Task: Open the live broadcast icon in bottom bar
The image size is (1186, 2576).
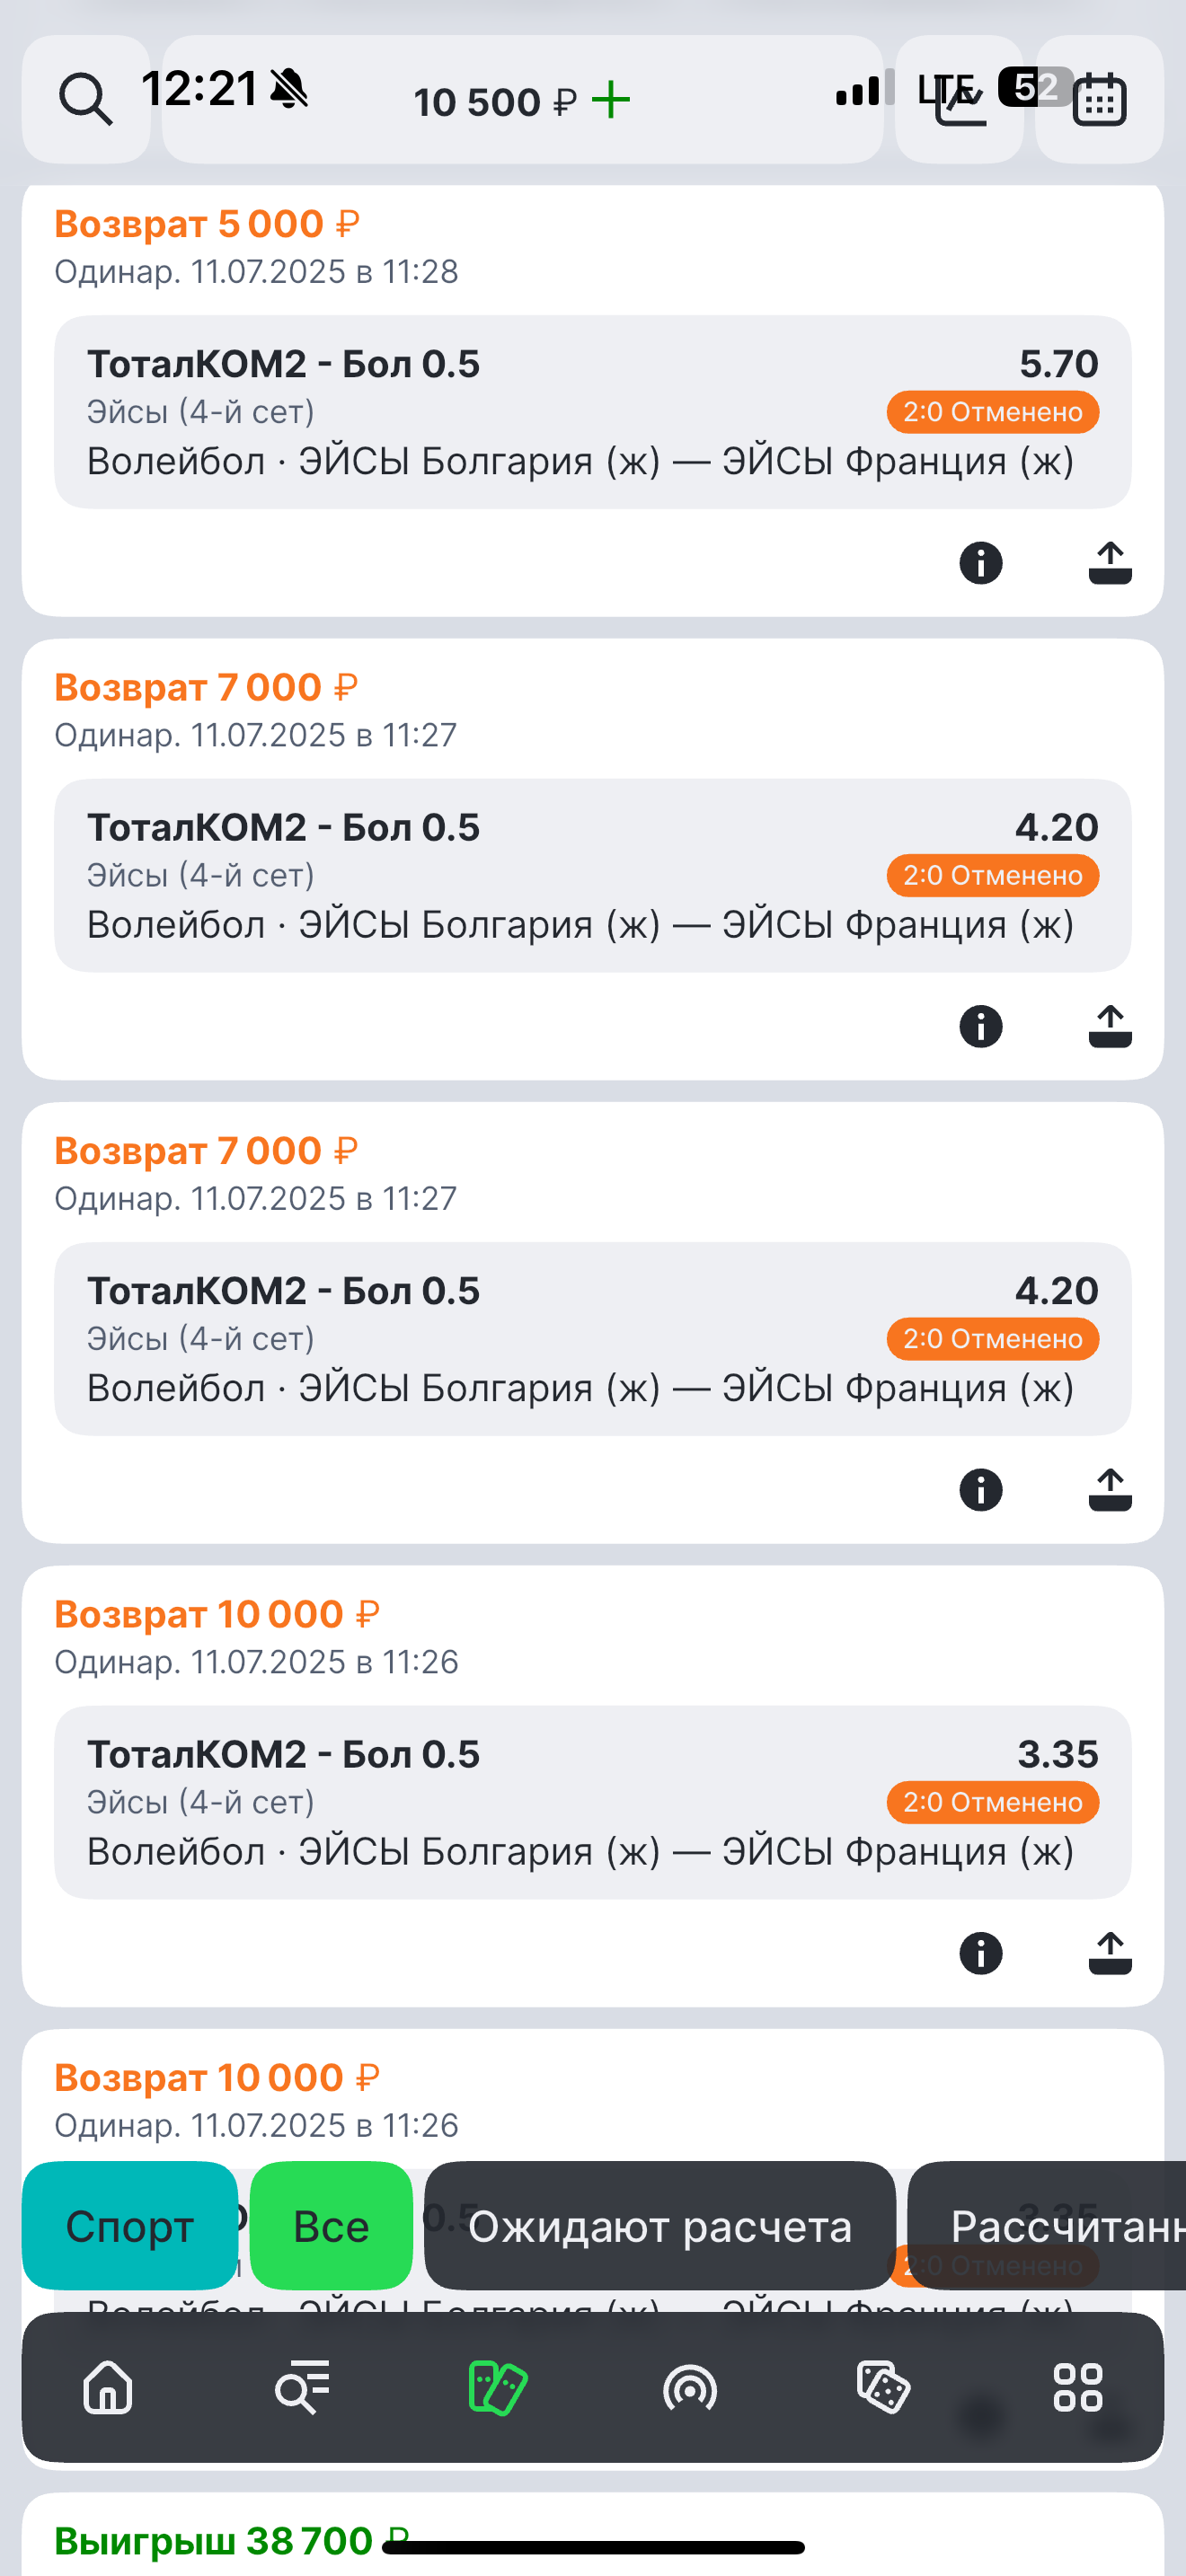Action: [690, 2388]
